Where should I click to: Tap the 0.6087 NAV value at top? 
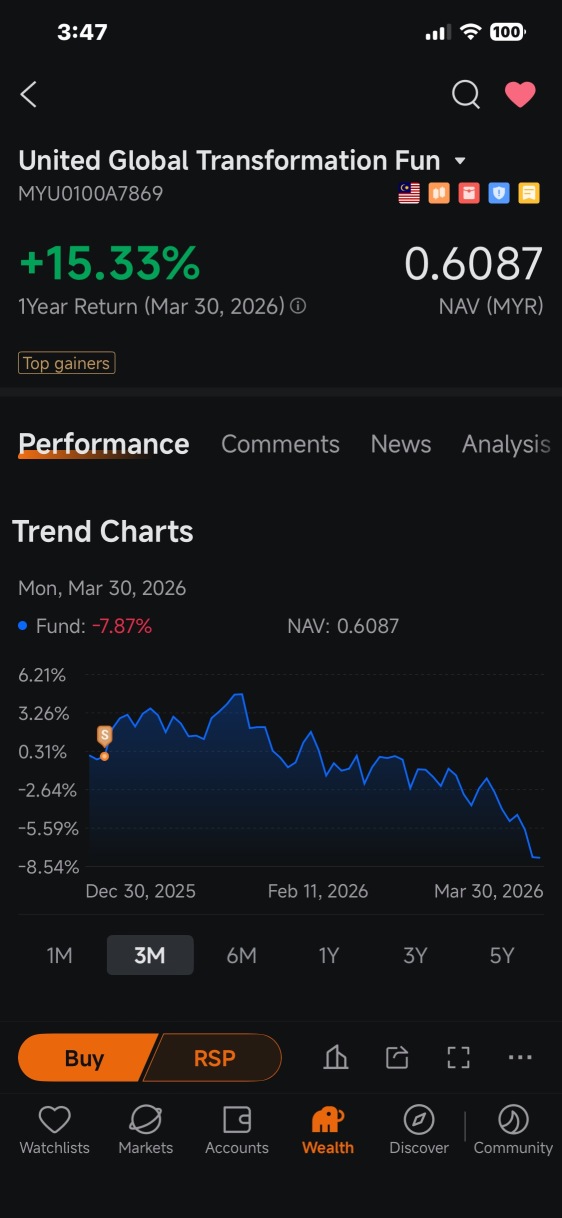point(474,263)
